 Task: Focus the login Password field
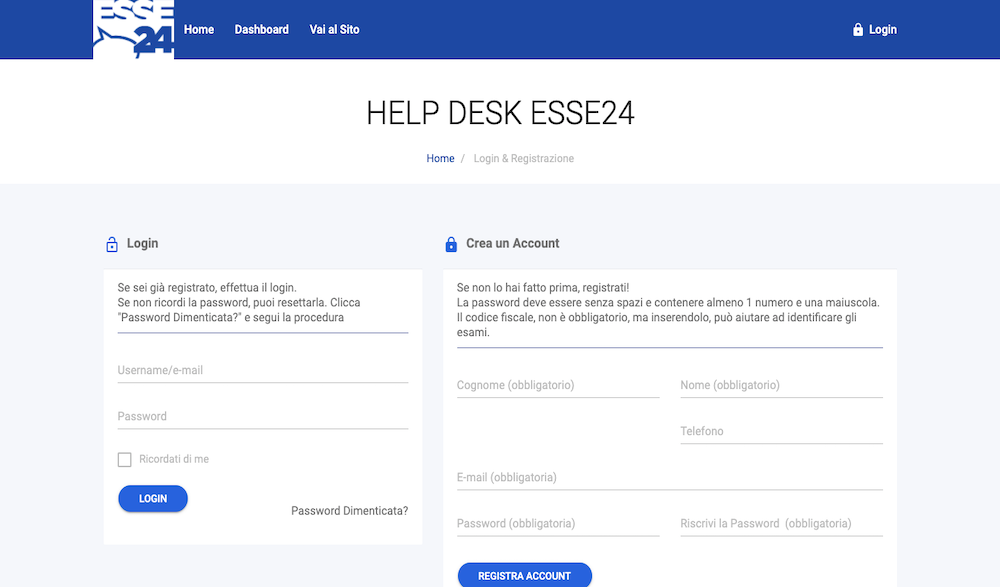[x=262, y=417]
